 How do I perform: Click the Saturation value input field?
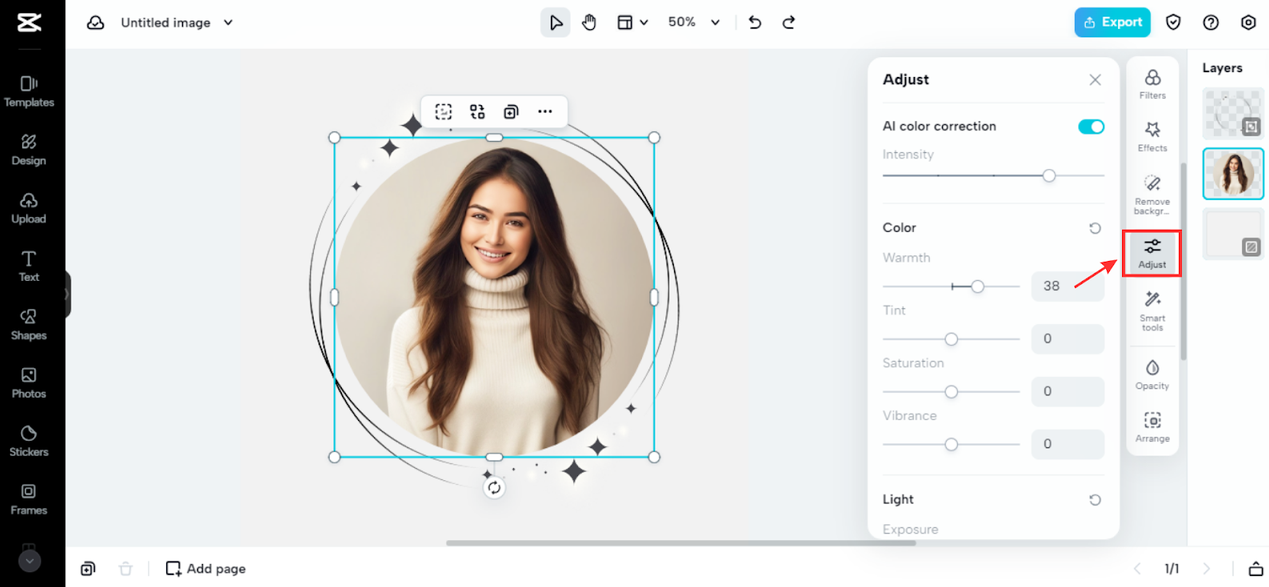(1068, 392)
